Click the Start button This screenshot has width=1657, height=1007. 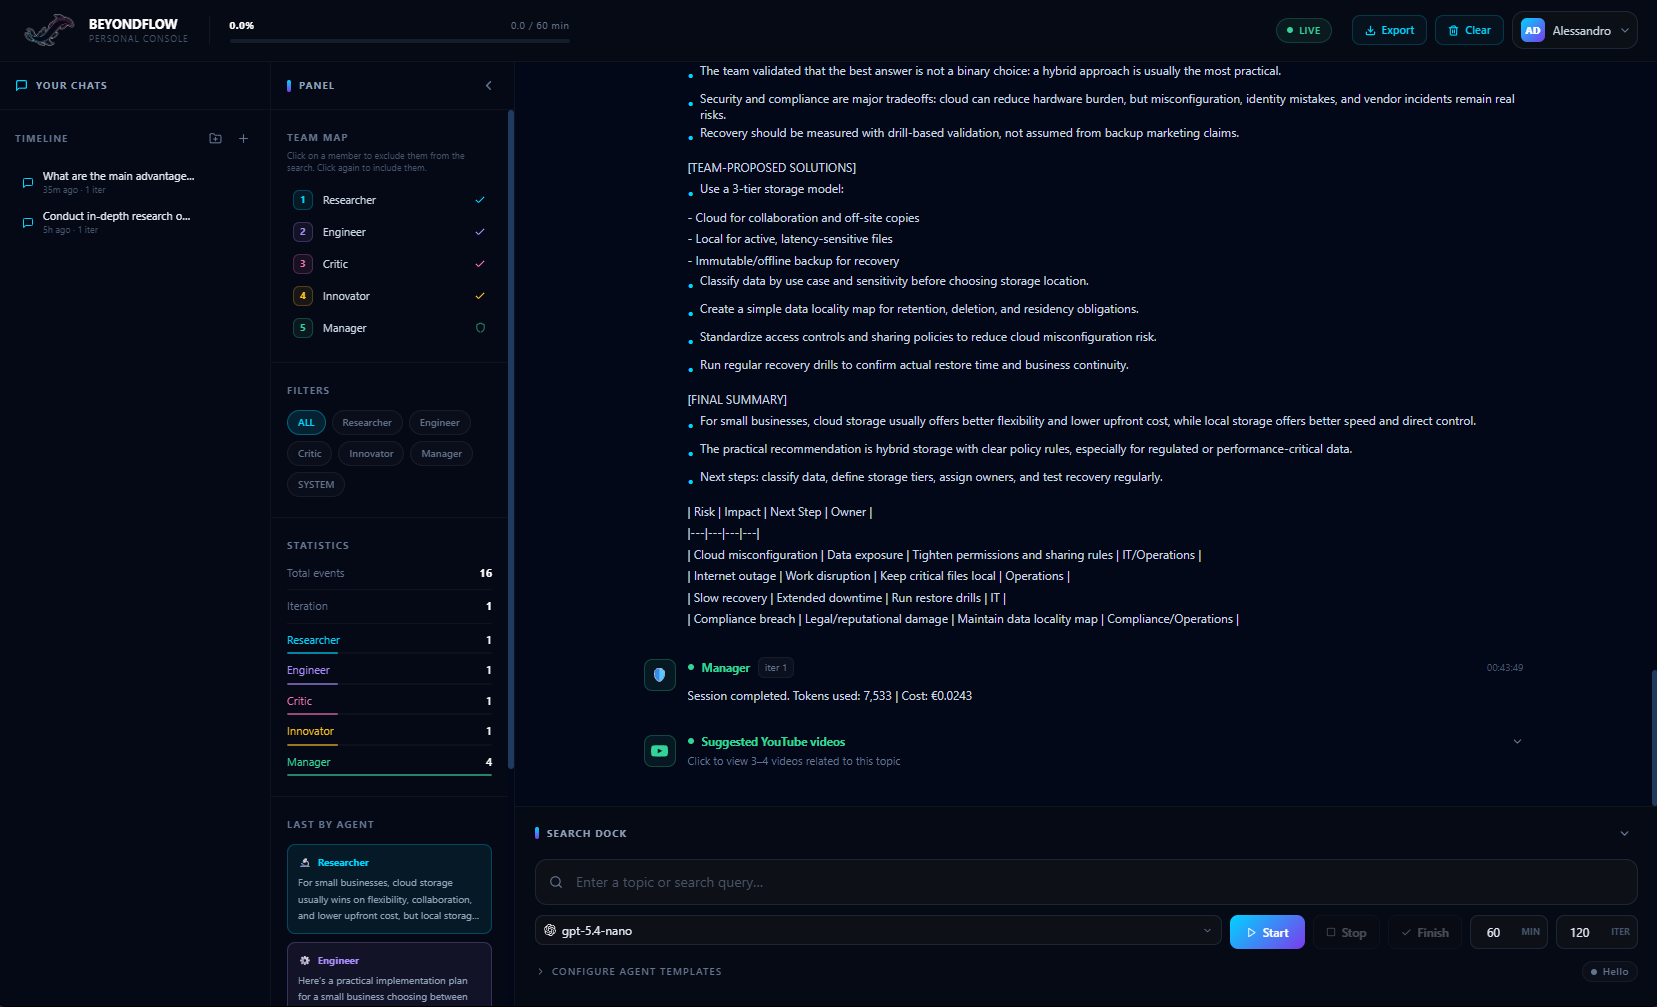pos(1267,932)
